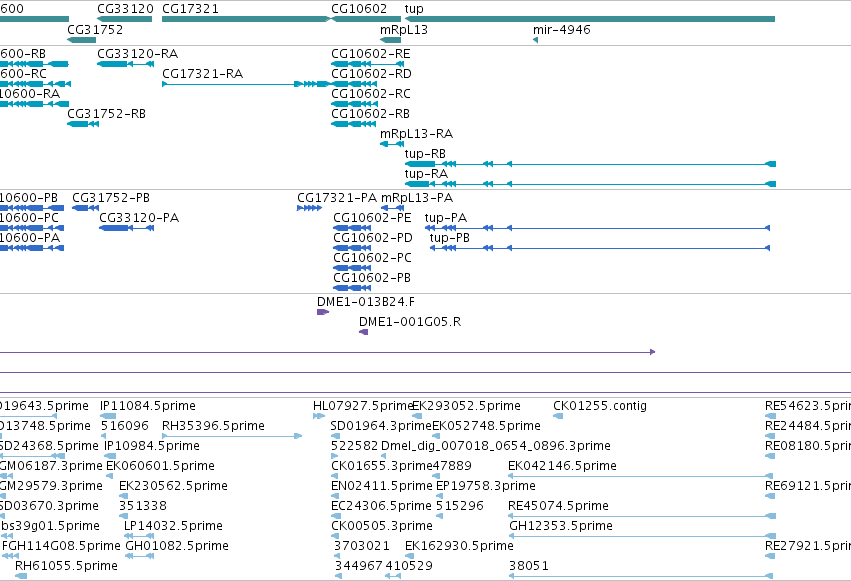The width and height of the screenshot is (851, 581).
Task: Select the EK162930.5prime EST label
Action: [459, 546]
